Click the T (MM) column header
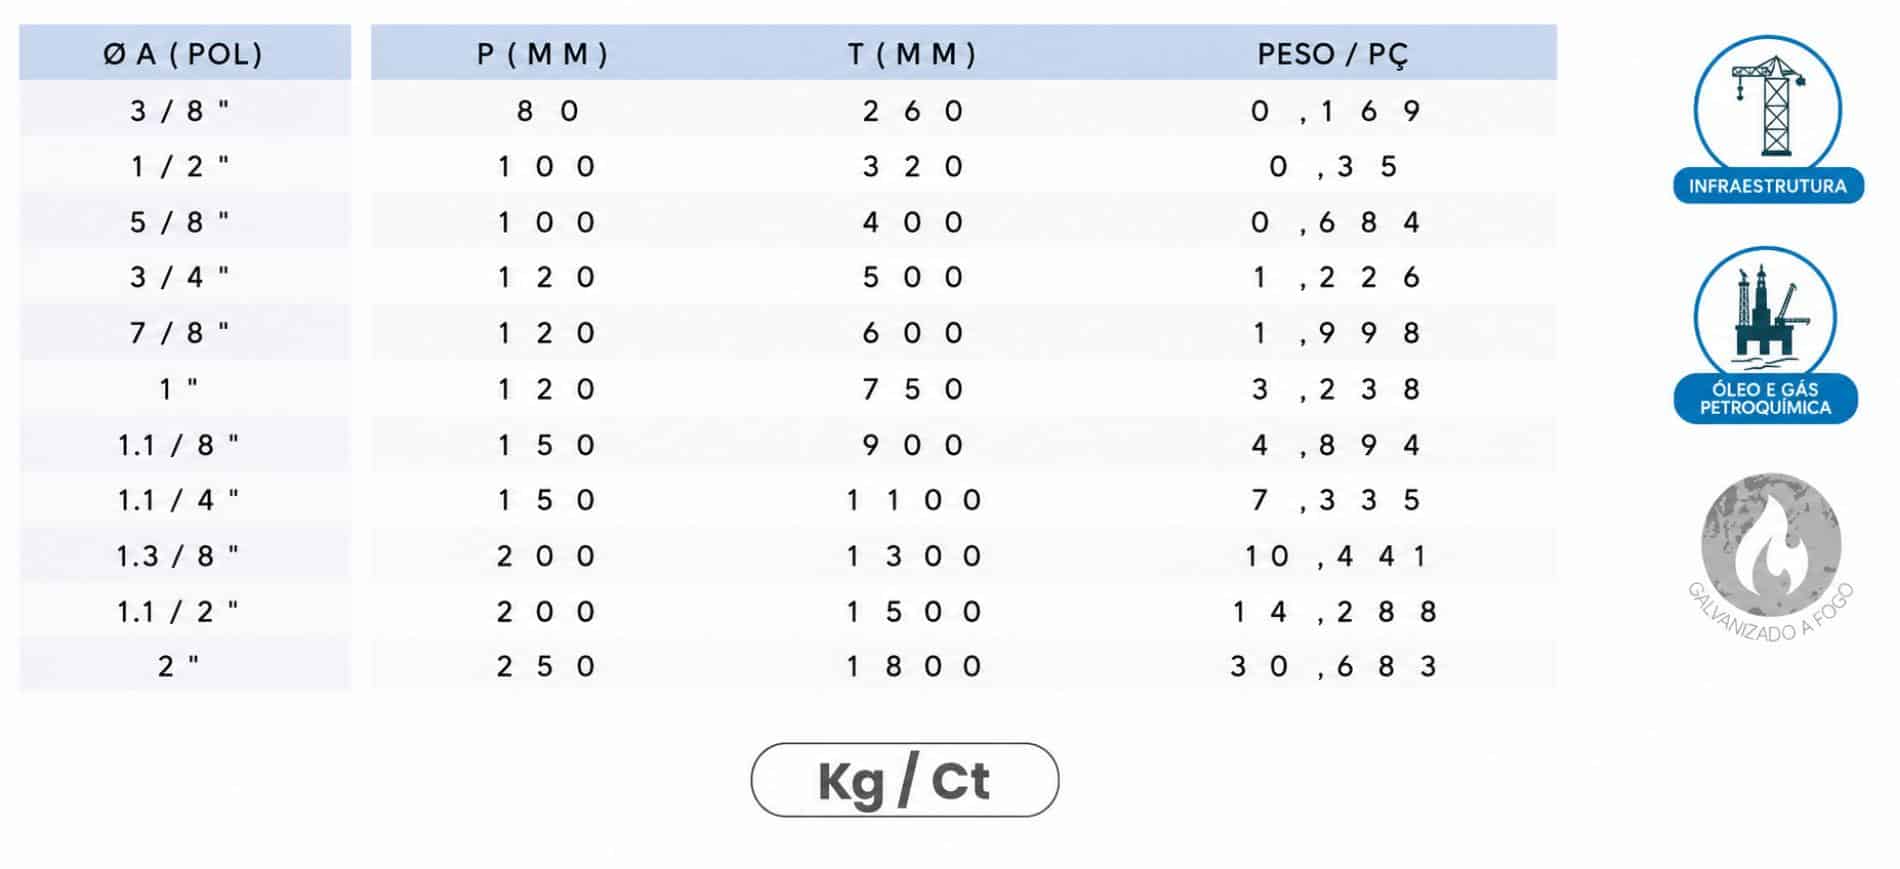Image resolution: width=1900 pixels, height=869 pixels. (912, 52)
